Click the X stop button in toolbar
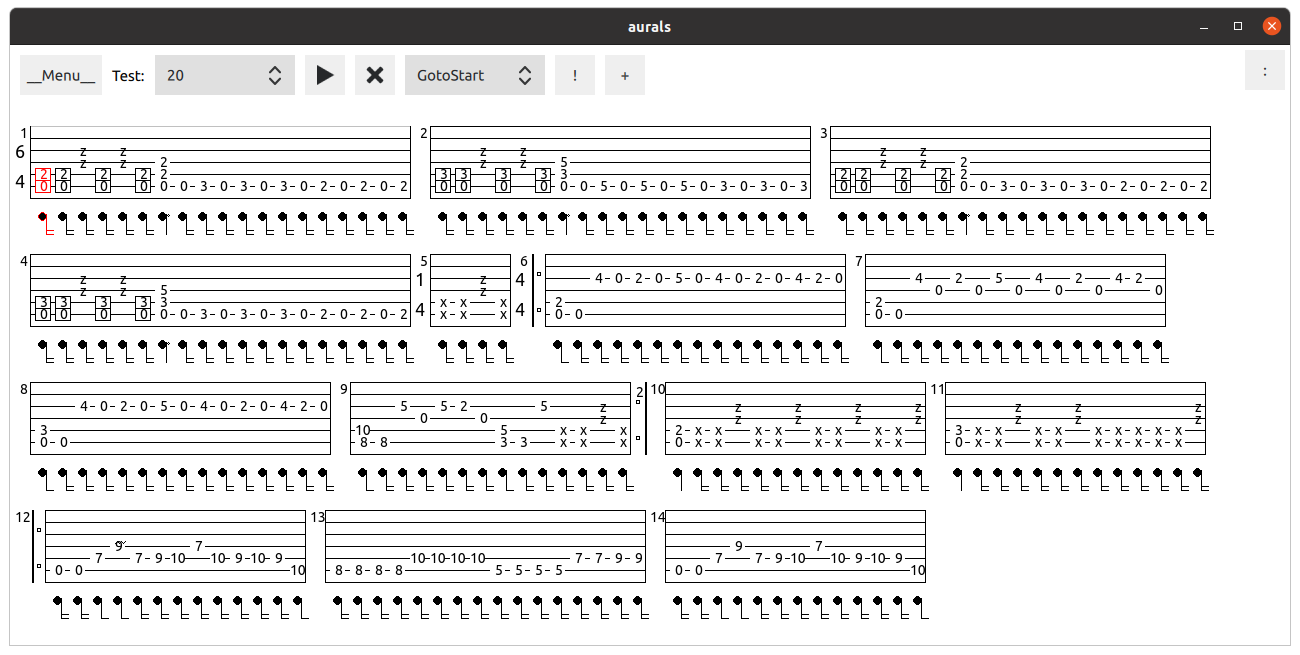The width and height of the screenshot is (1300, 655). tap(375, 75)
